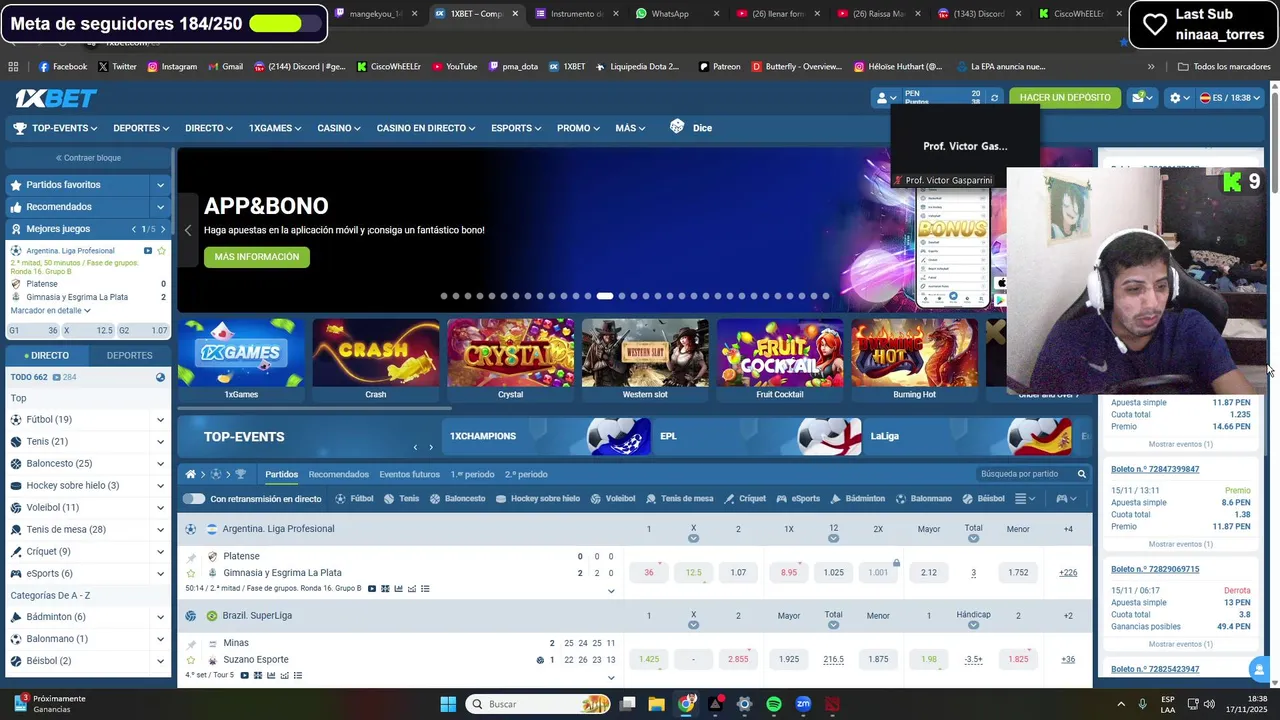This screenshot has height=720, width=1280.
Task: Open the Crash game thumbnail
Action: coord(376,359)
